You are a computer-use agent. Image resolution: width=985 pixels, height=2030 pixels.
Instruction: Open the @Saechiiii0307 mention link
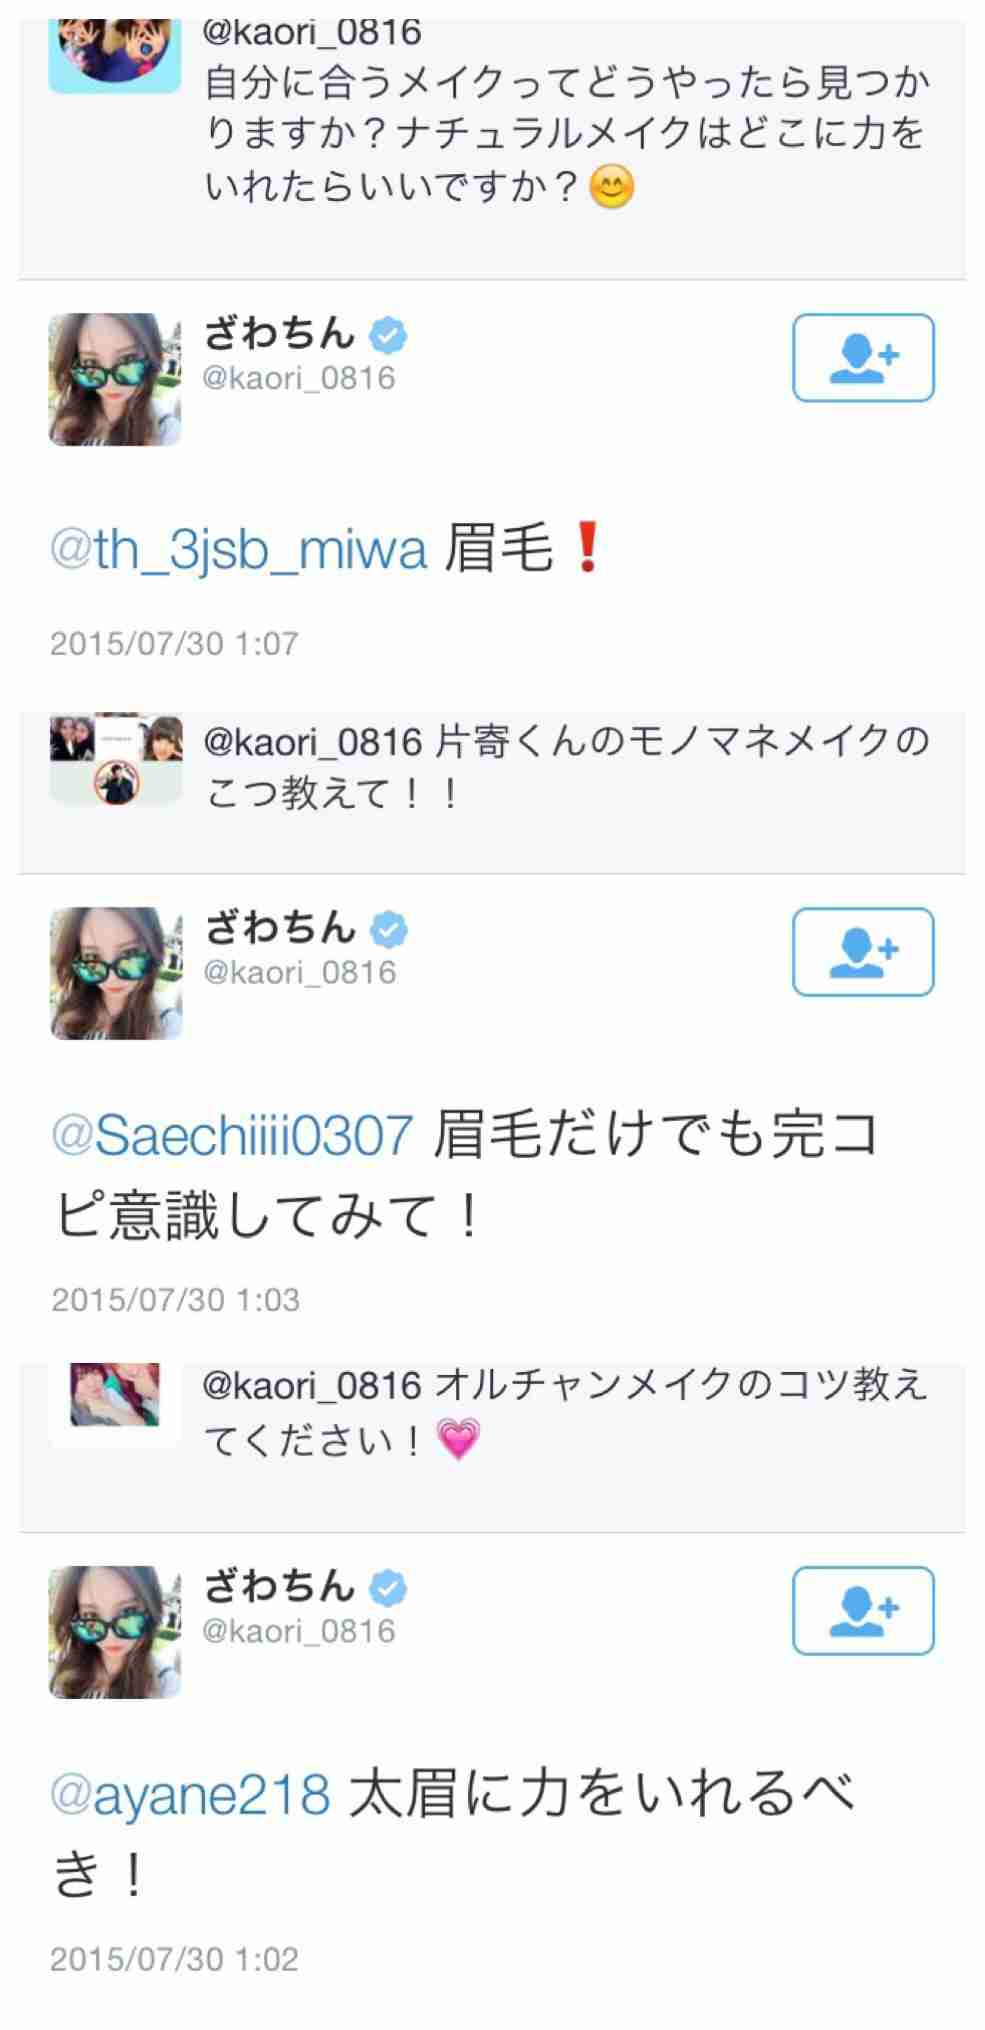[x=232, y=1136]
